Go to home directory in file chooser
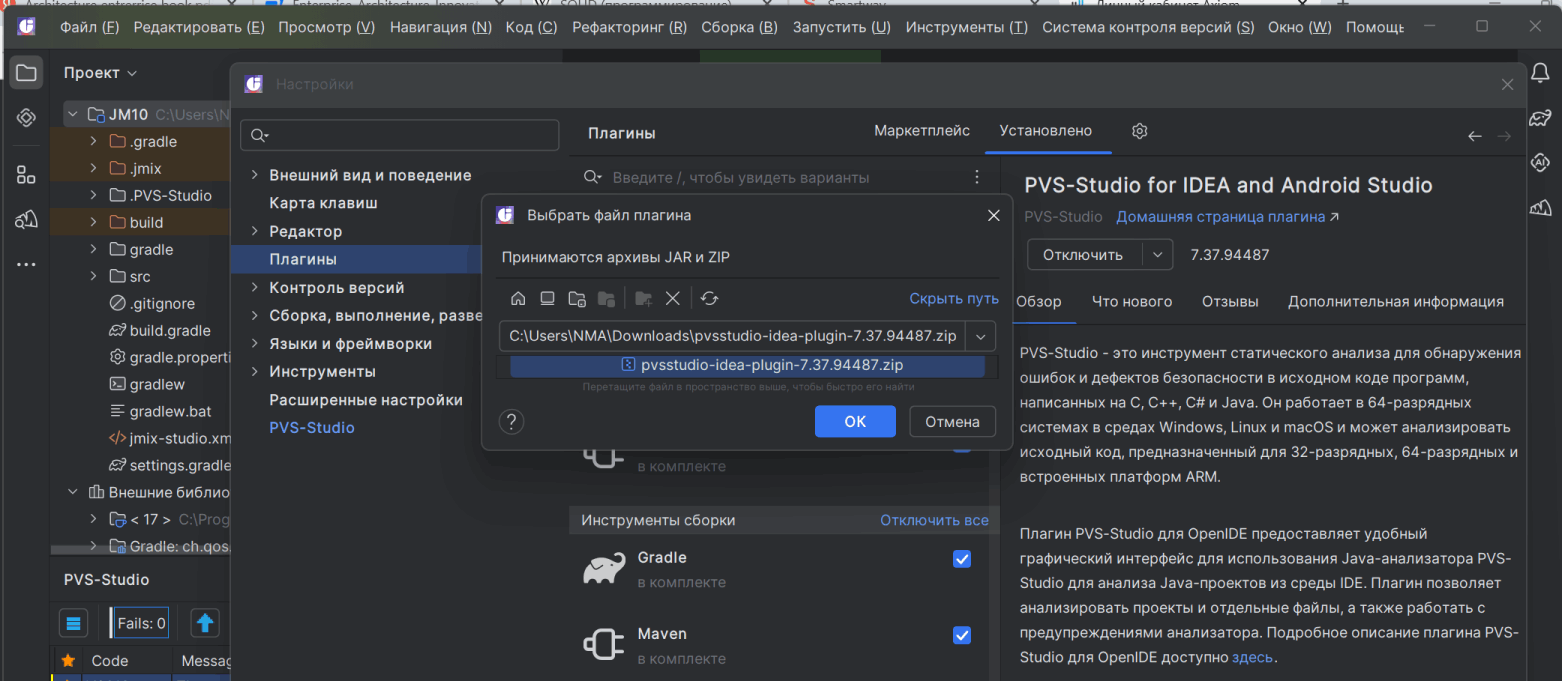Screen dimensions: 1562x681 click(x=518, y=299)
